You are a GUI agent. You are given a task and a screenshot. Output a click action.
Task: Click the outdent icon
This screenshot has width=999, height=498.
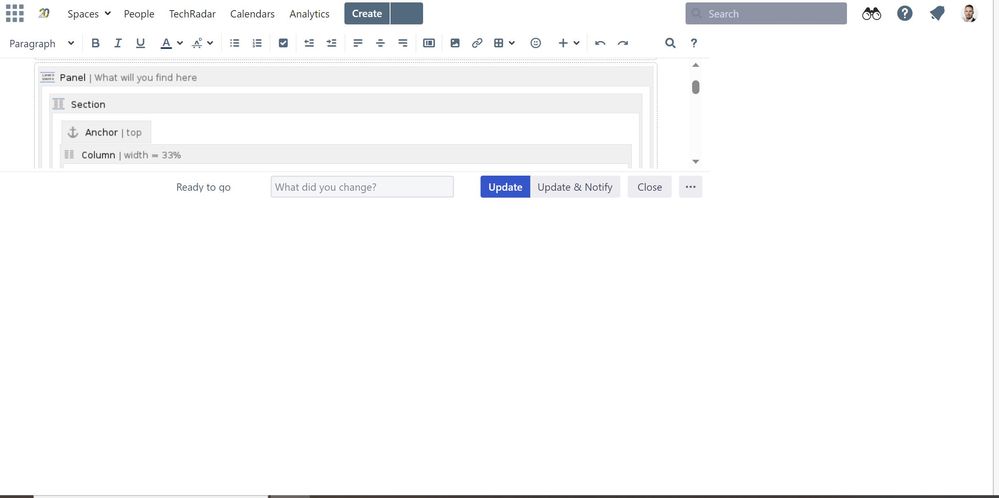tap(309, 43)
